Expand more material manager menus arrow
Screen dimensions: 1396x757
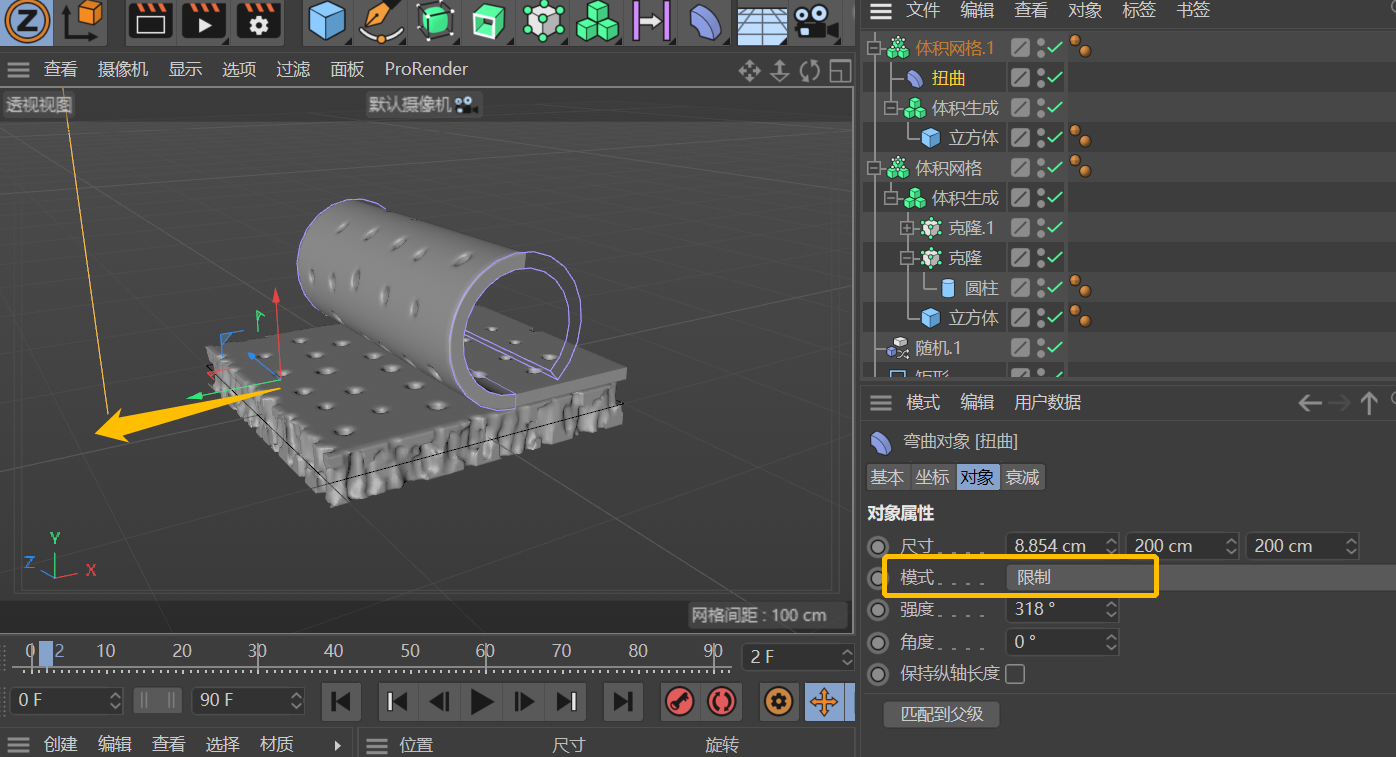338,745
